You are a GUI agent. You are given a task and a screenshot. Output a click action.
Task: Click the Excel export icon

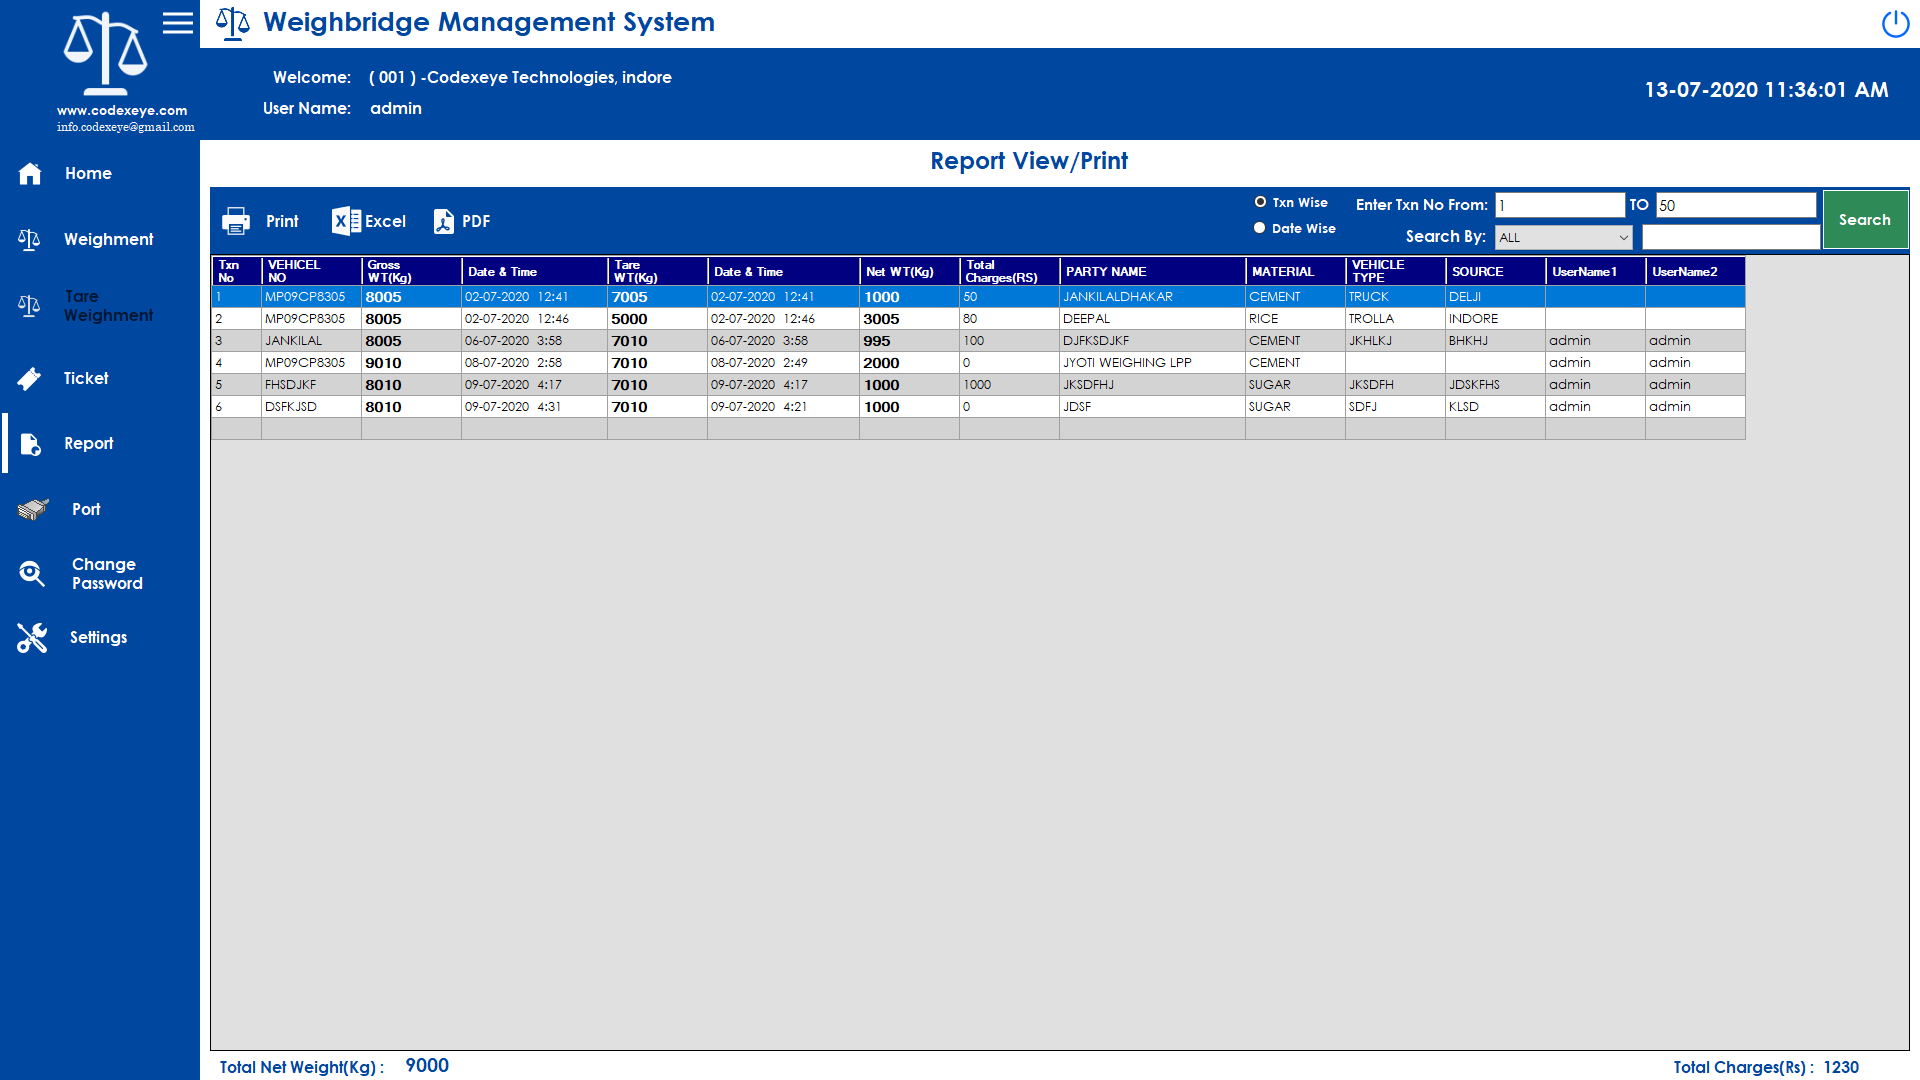pos(346,221)
